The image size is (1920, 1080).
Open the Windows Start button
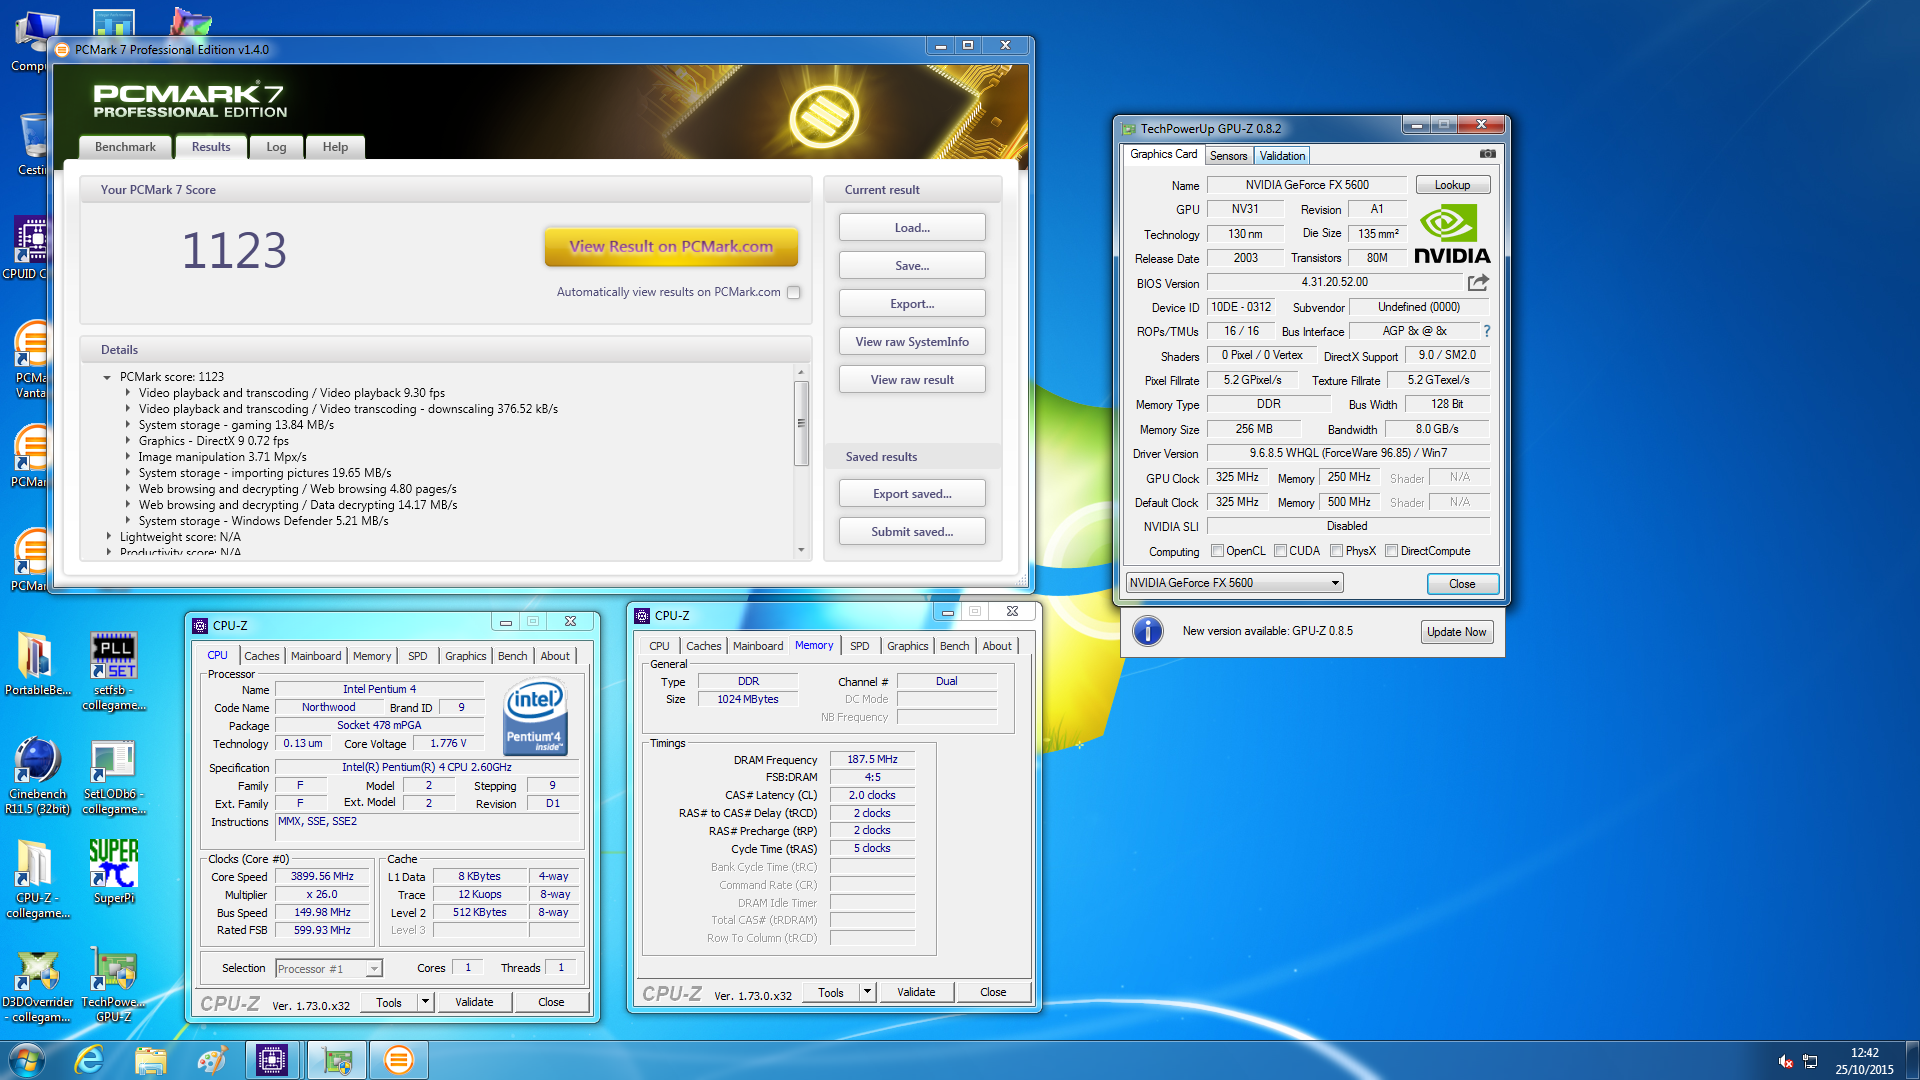pyautogui.click(x=26, y=1060)
